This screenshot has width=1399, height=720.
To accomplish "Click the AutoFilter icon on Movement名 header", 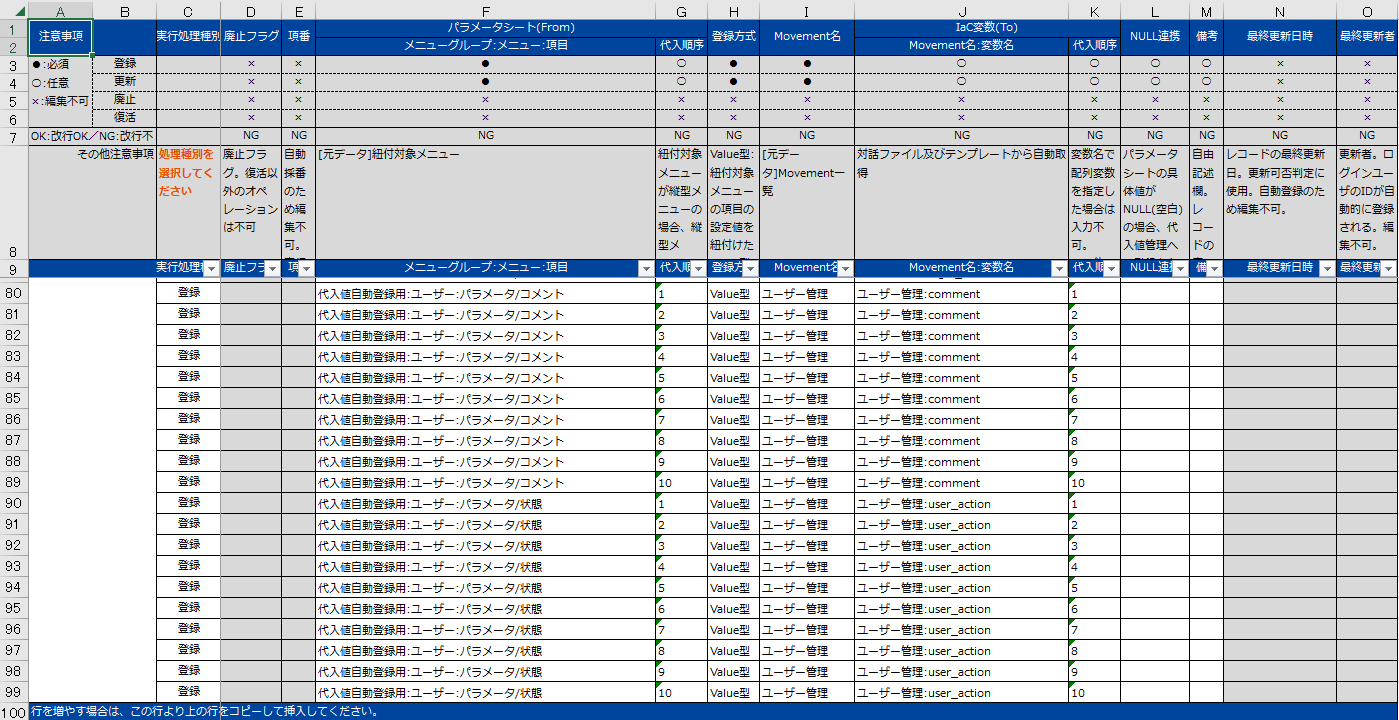I will pyautogui.click(x=845, y=267).
